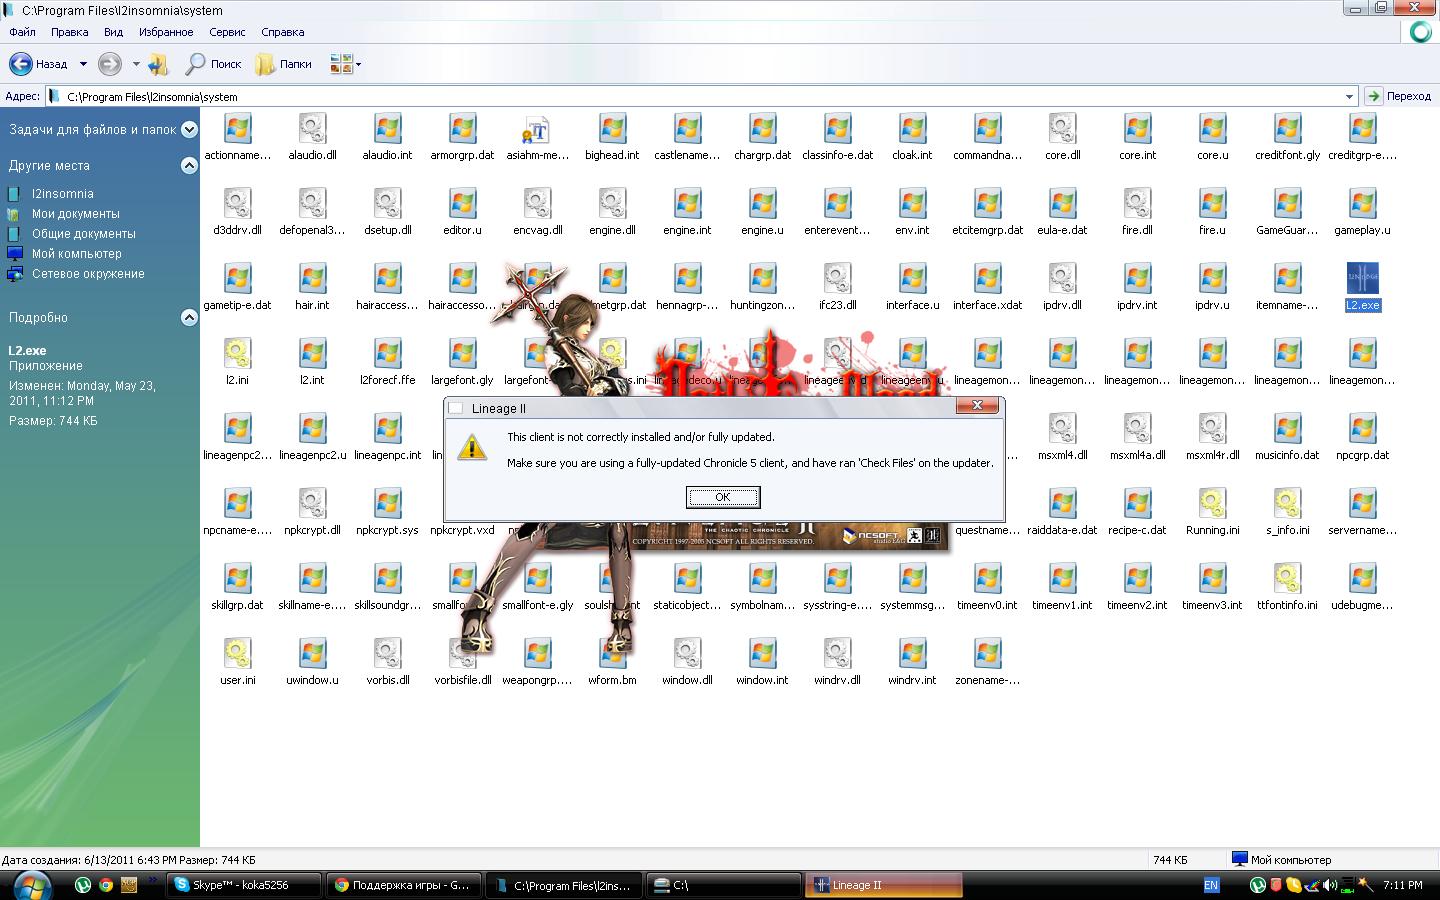The width and height of the screenshot is (1440, 900).
Task: Launch Chrome from quick launch
Action: 105,885
